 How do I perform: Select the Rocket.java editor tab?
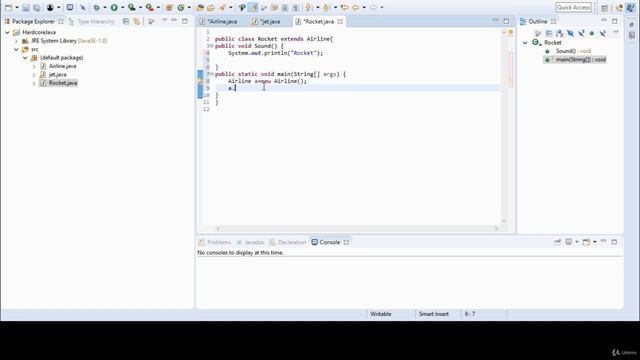coord(318,21)
